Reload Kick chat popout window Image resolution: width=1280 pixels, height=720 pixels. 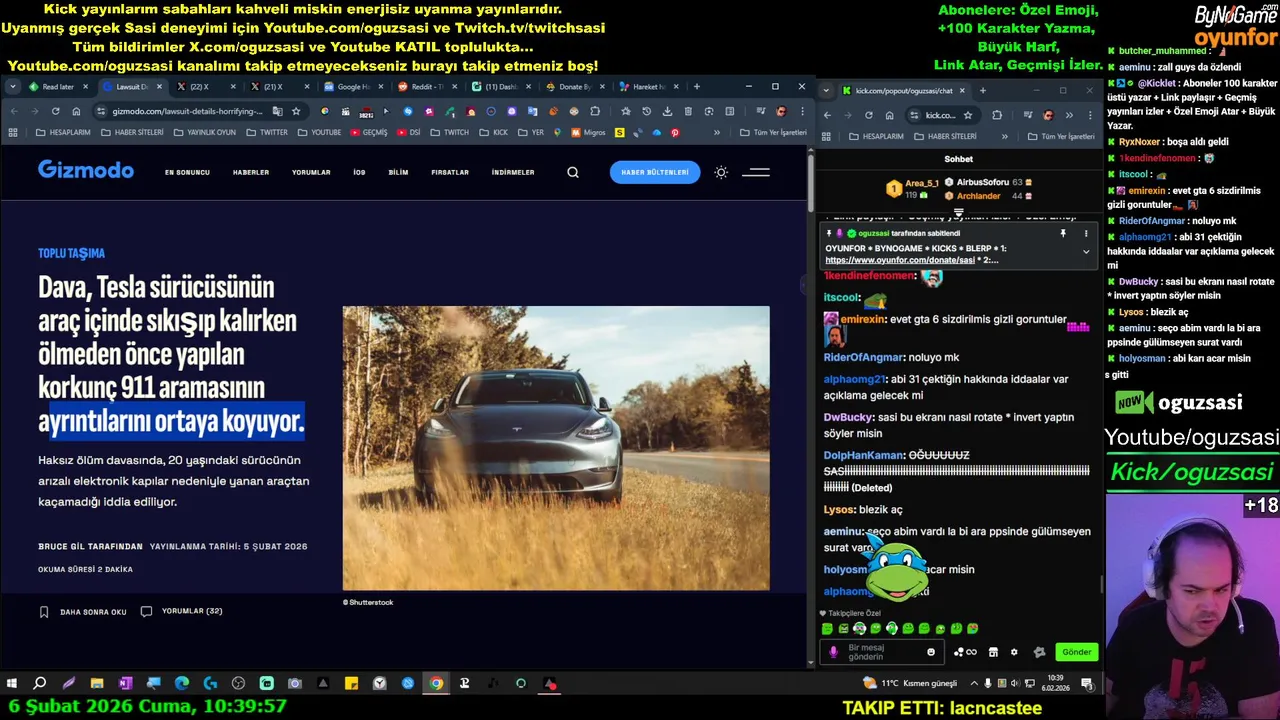pos(868,115)
